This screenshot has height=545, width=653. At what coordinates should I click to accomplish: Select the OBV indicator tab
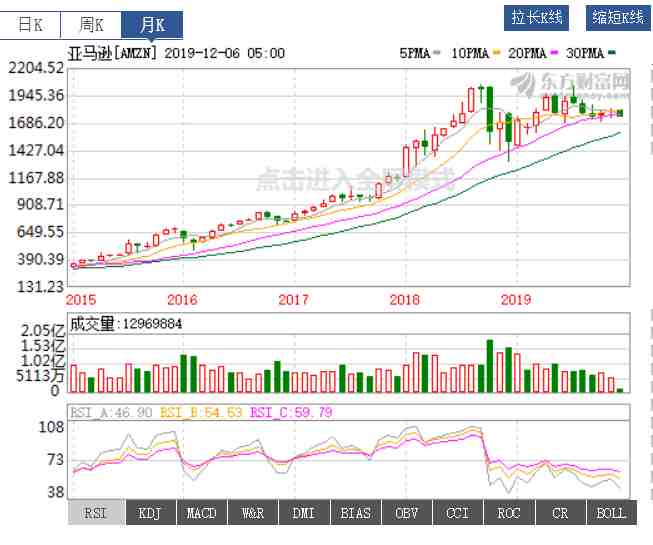(406, 513)
